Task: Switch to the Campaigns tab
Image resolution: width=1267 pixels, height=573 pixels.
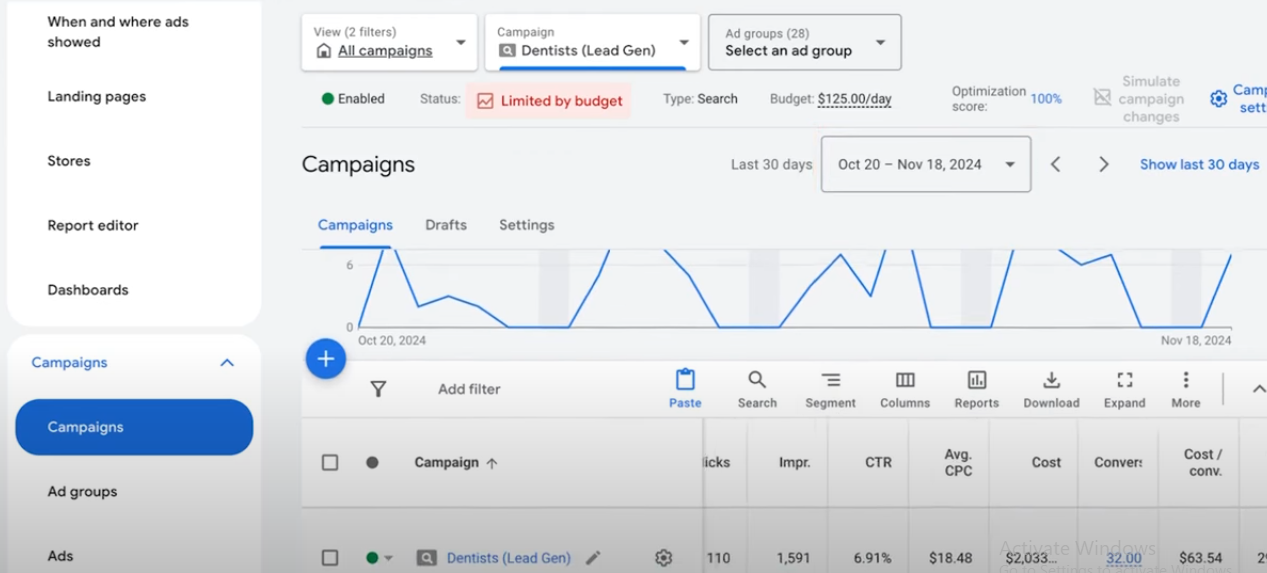Action: tap(355, 225)
